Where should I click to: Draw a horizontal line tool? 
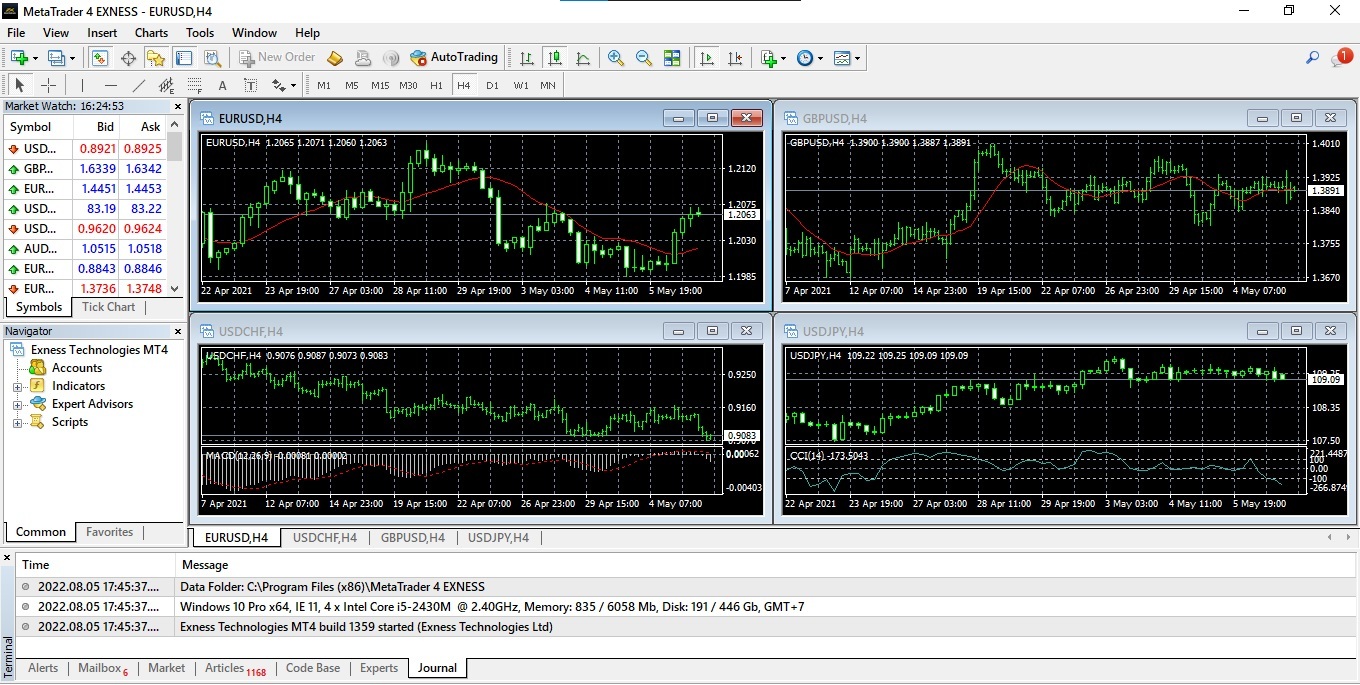pyautogui.click(x=111, y=85)
